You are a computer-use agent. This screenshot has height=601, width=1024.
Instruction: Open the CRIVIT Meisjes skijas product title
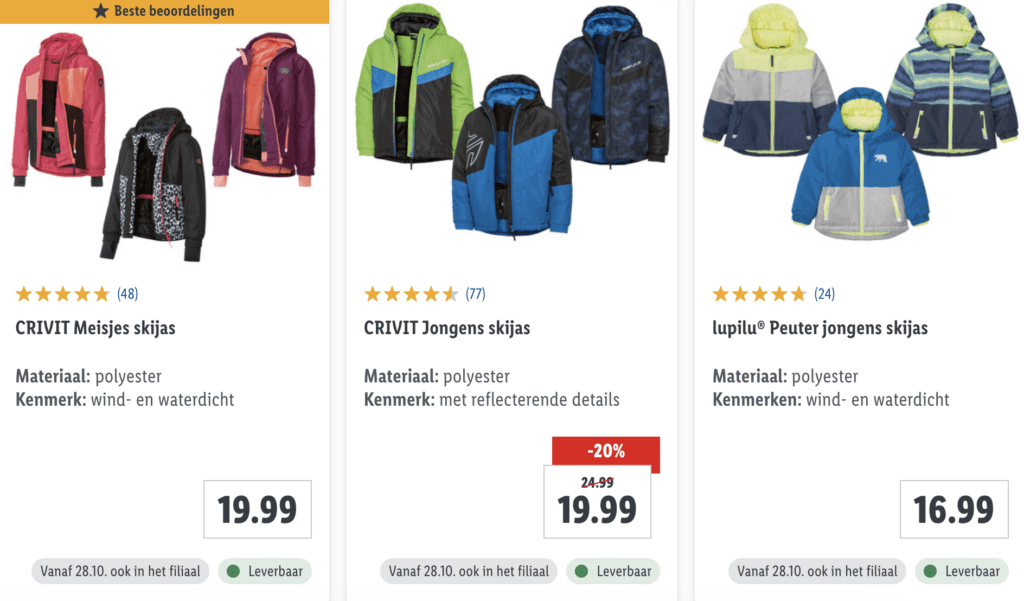[x=96, y=328]
